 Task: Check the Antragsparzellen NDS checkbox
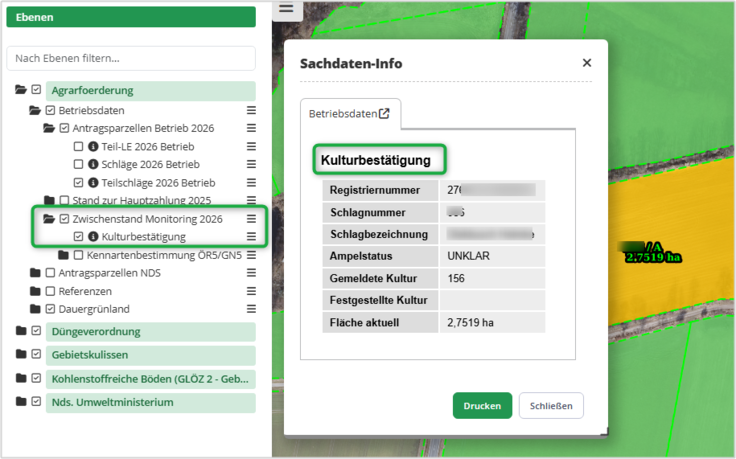pyautogui.click(x=50, y=273)
